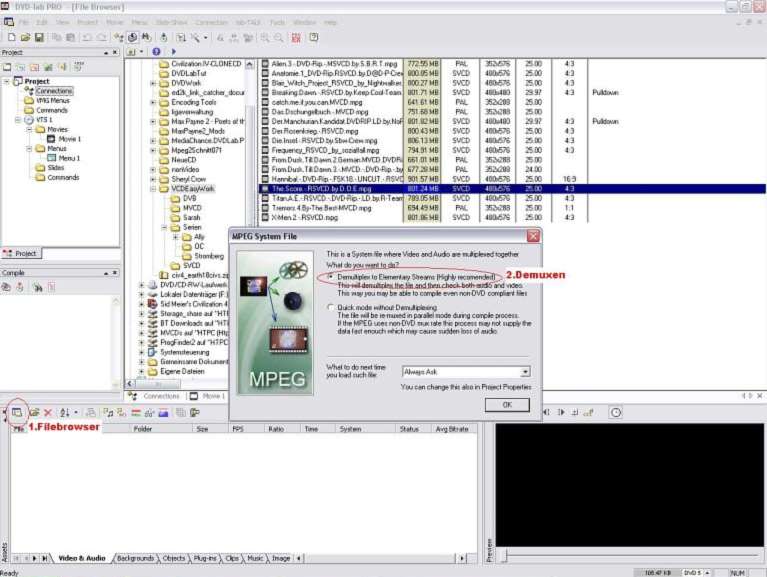Click the New Project icon in main toolbar
The height and width of the screenshot is (577, 767).
[x=9, y=37]
